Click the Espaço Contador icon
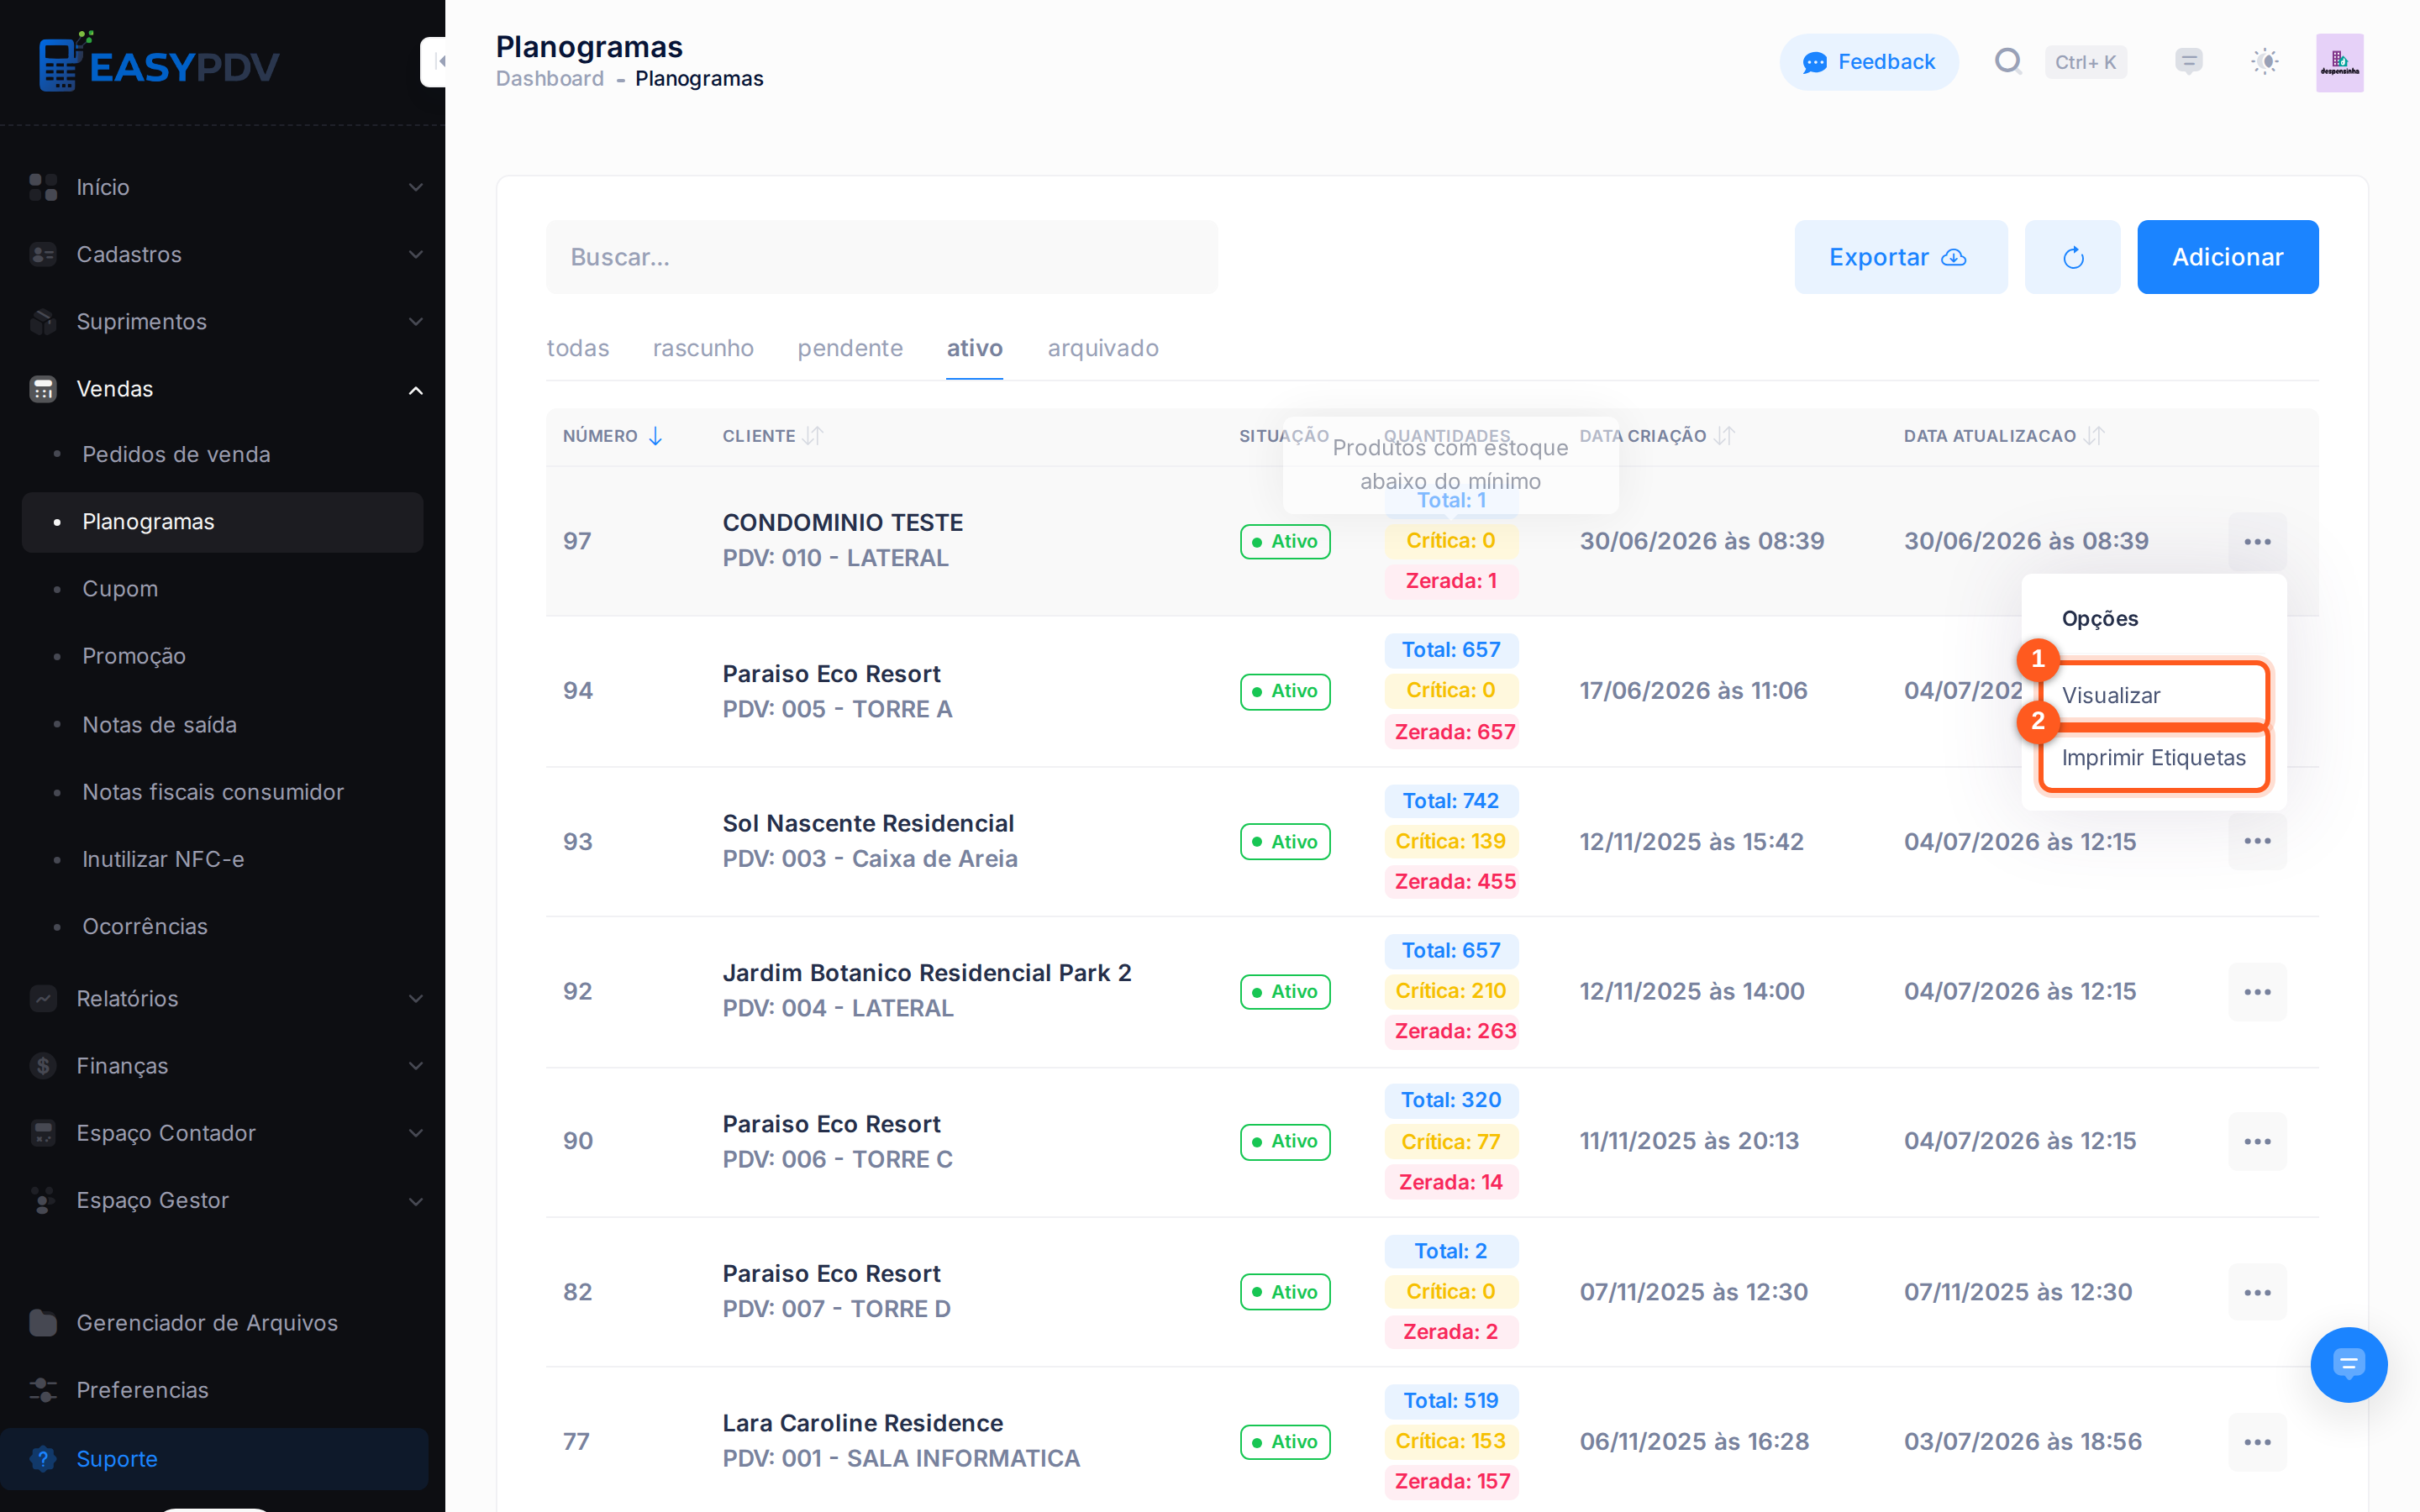 click(43, 1133)
